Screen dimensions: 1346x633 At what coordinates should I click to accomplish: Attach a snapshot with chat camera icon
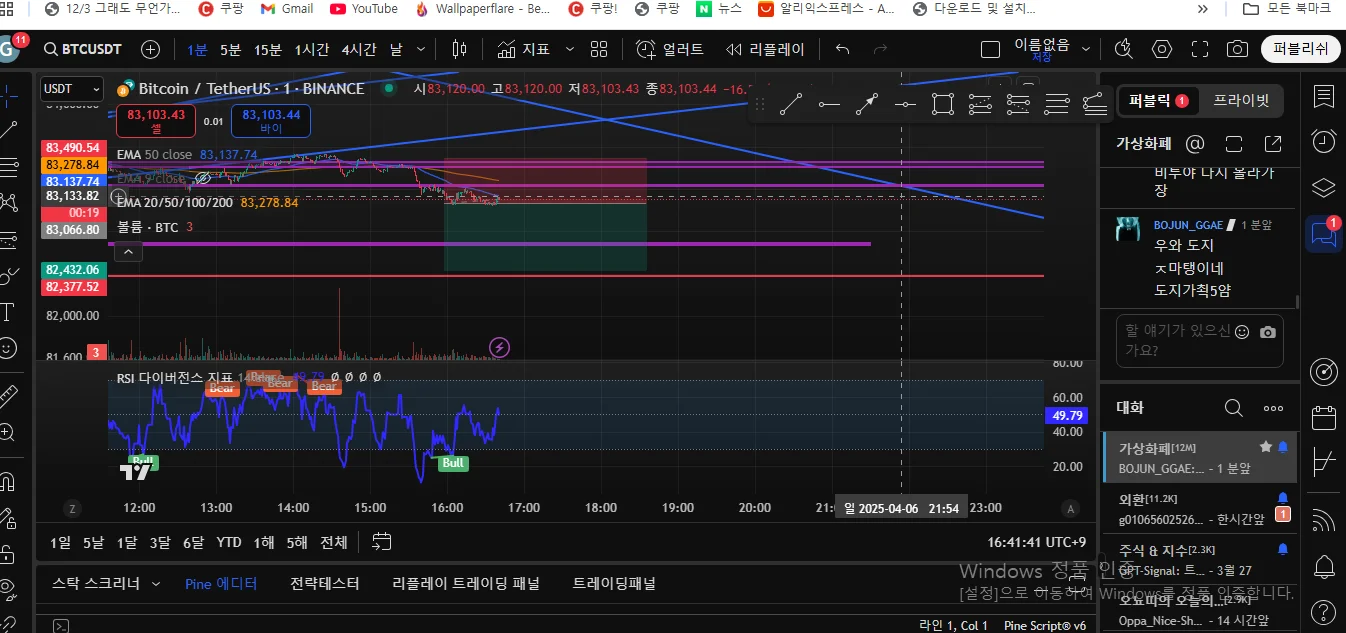coord(1268,331)
